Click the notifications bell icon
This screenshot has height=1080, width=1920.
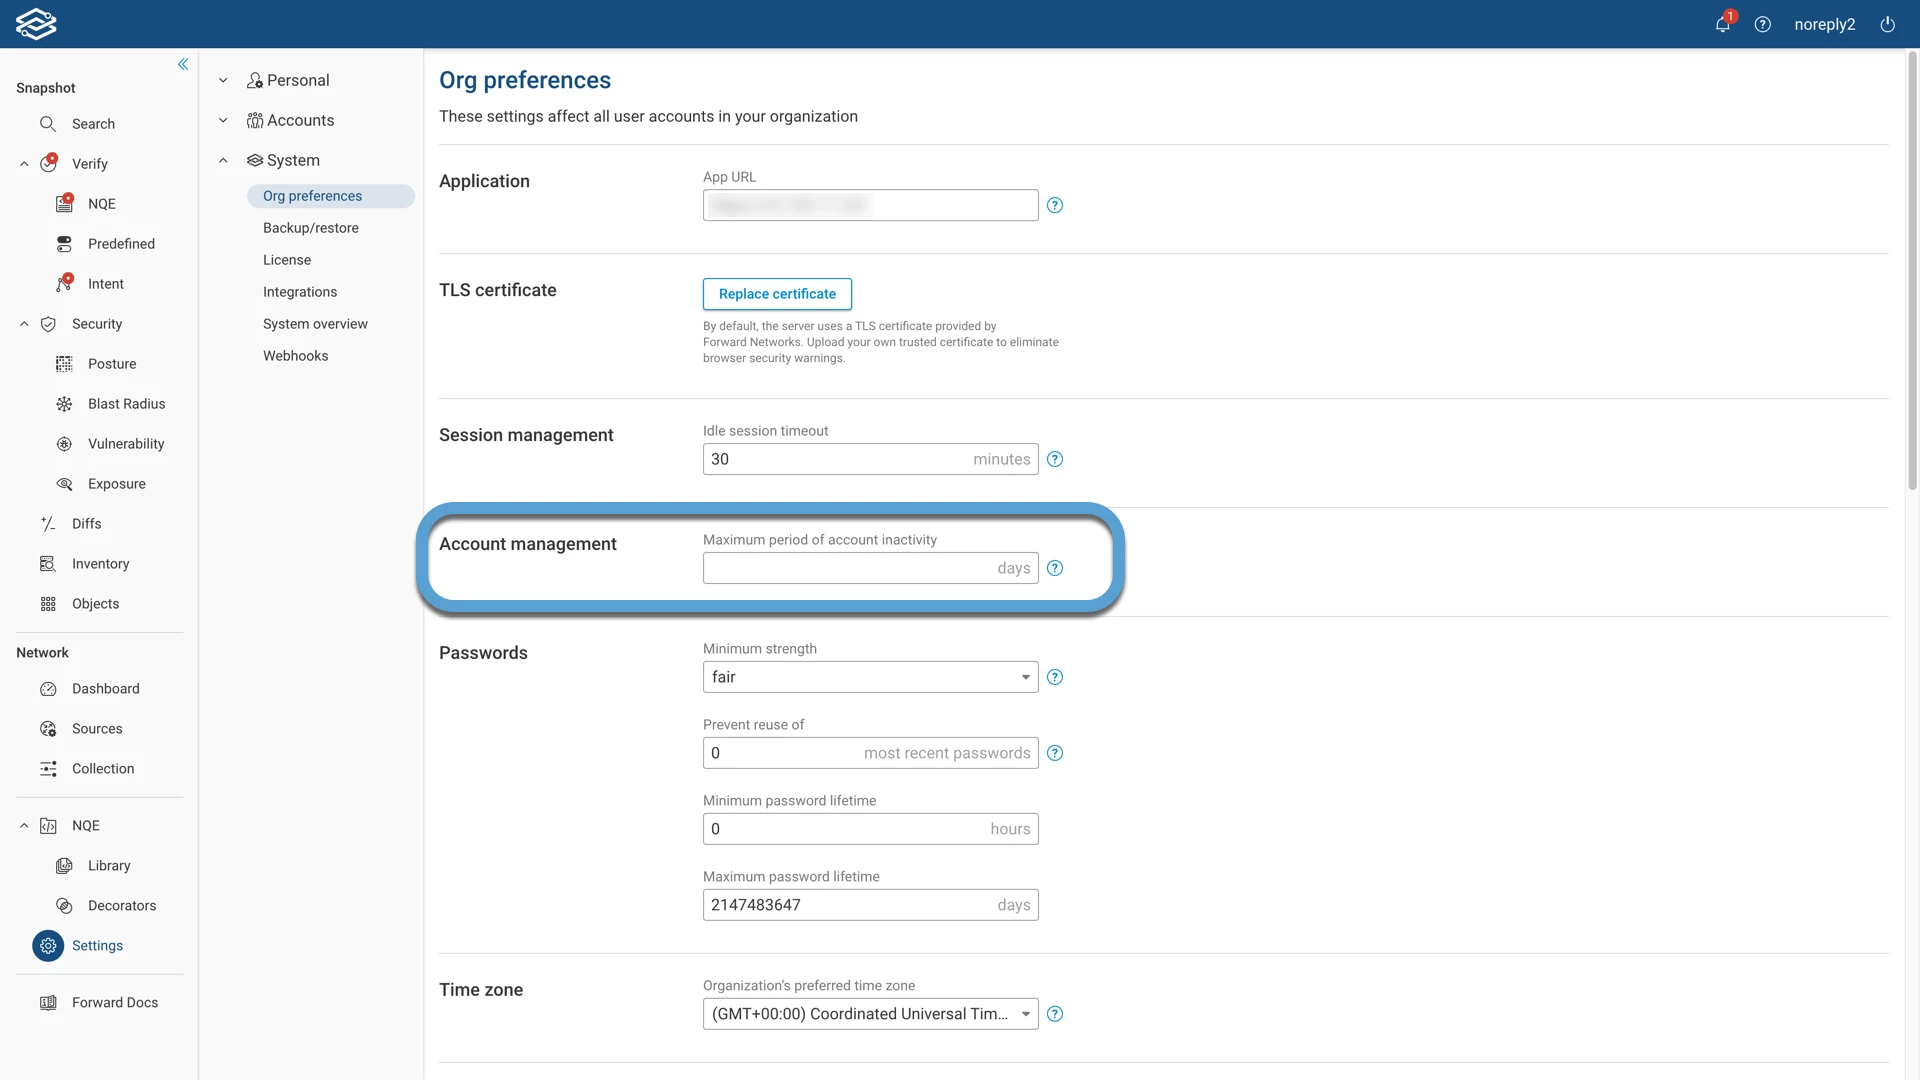click(x=1722, y=24)
